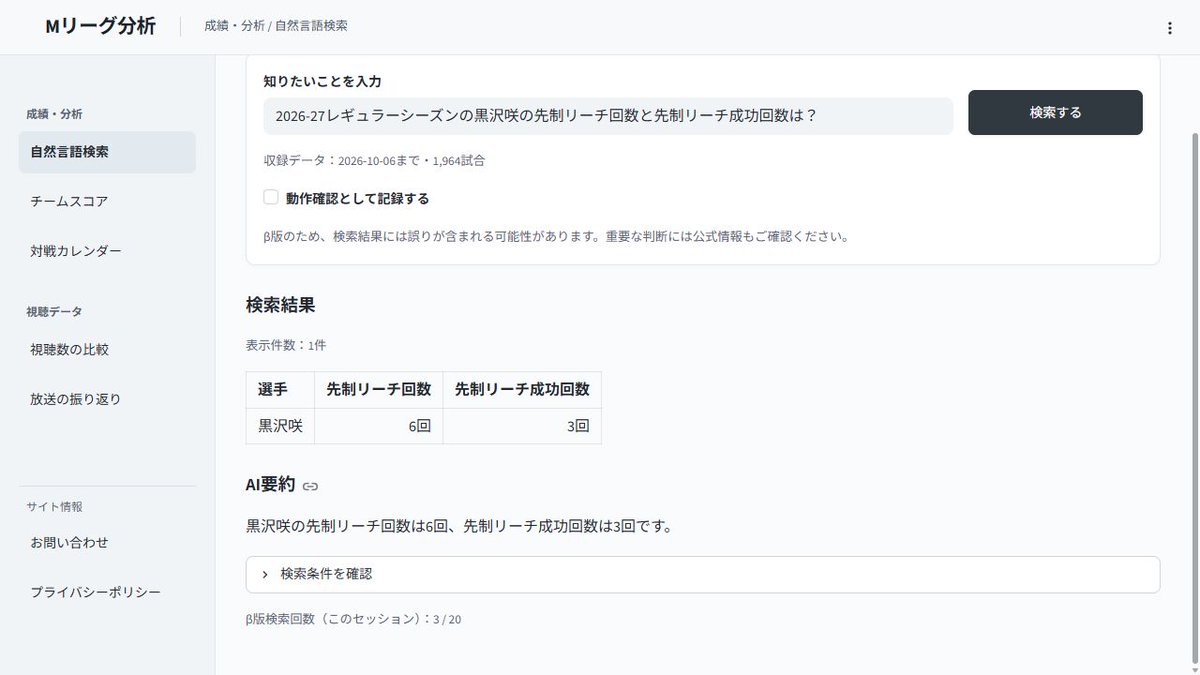Select 放送の振り返り sidebar item
Viewport: 1200px width, 675px height.
tap(107, 399)
